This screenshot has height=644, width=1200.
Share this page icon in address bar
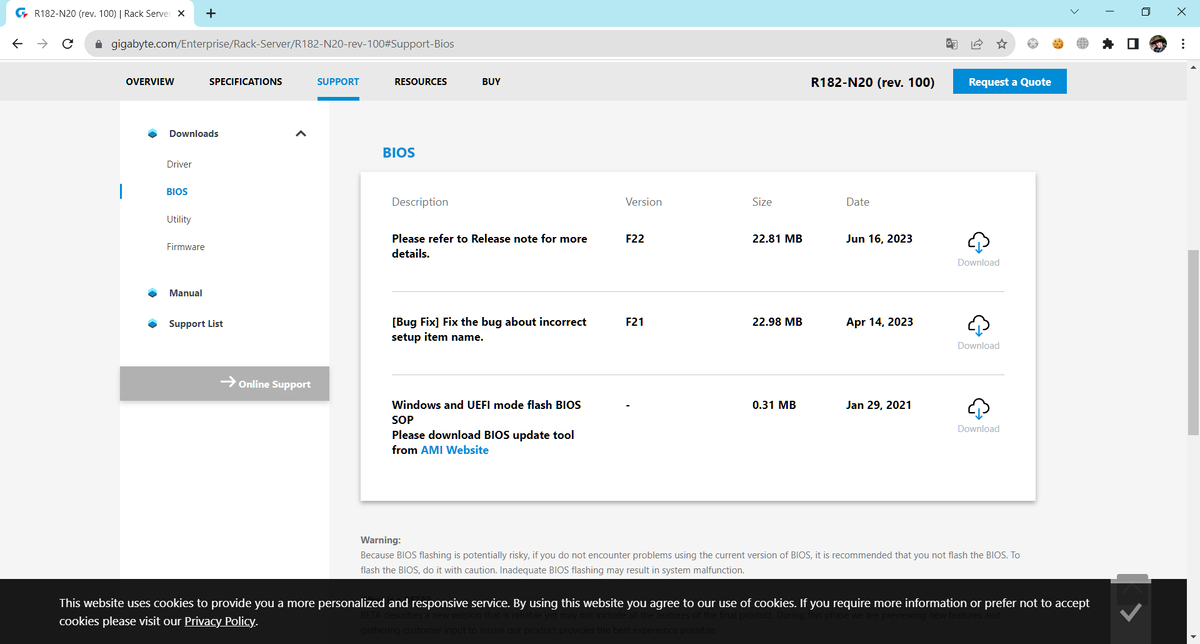(976, 44)
